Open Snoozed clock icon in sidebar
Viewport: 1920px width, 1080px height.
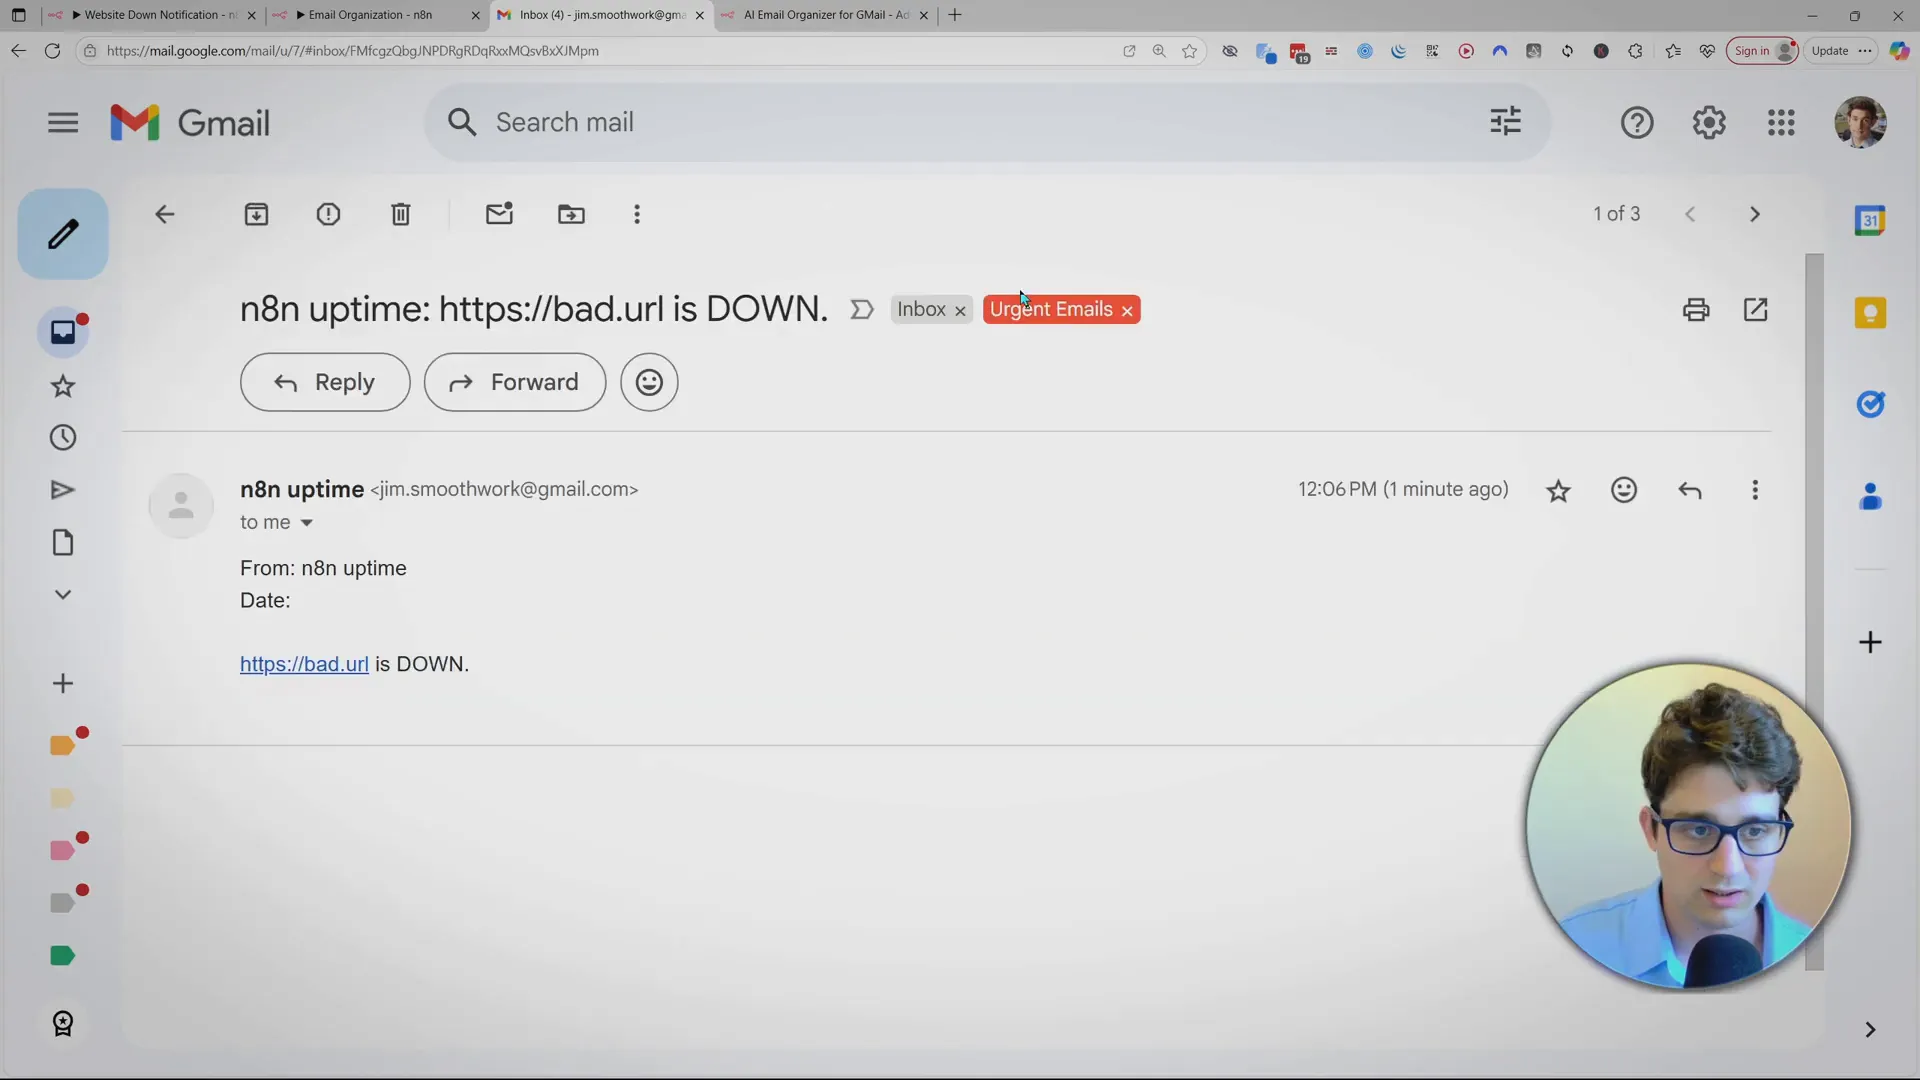pos(63,438)
